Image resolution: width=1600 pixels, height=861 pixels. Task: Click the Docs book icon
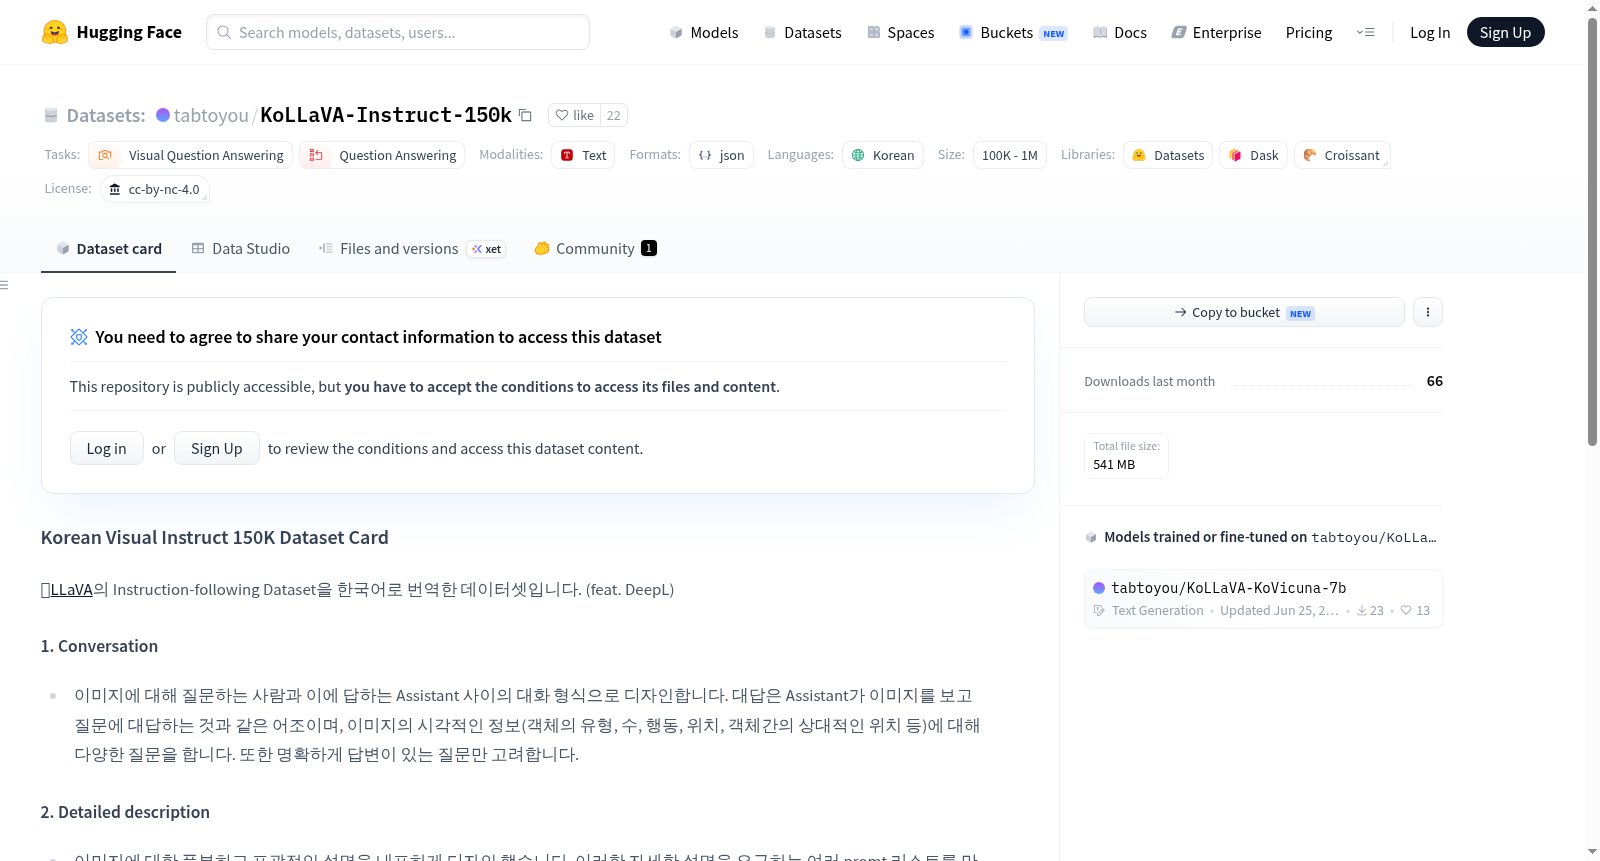point(1100,32)
